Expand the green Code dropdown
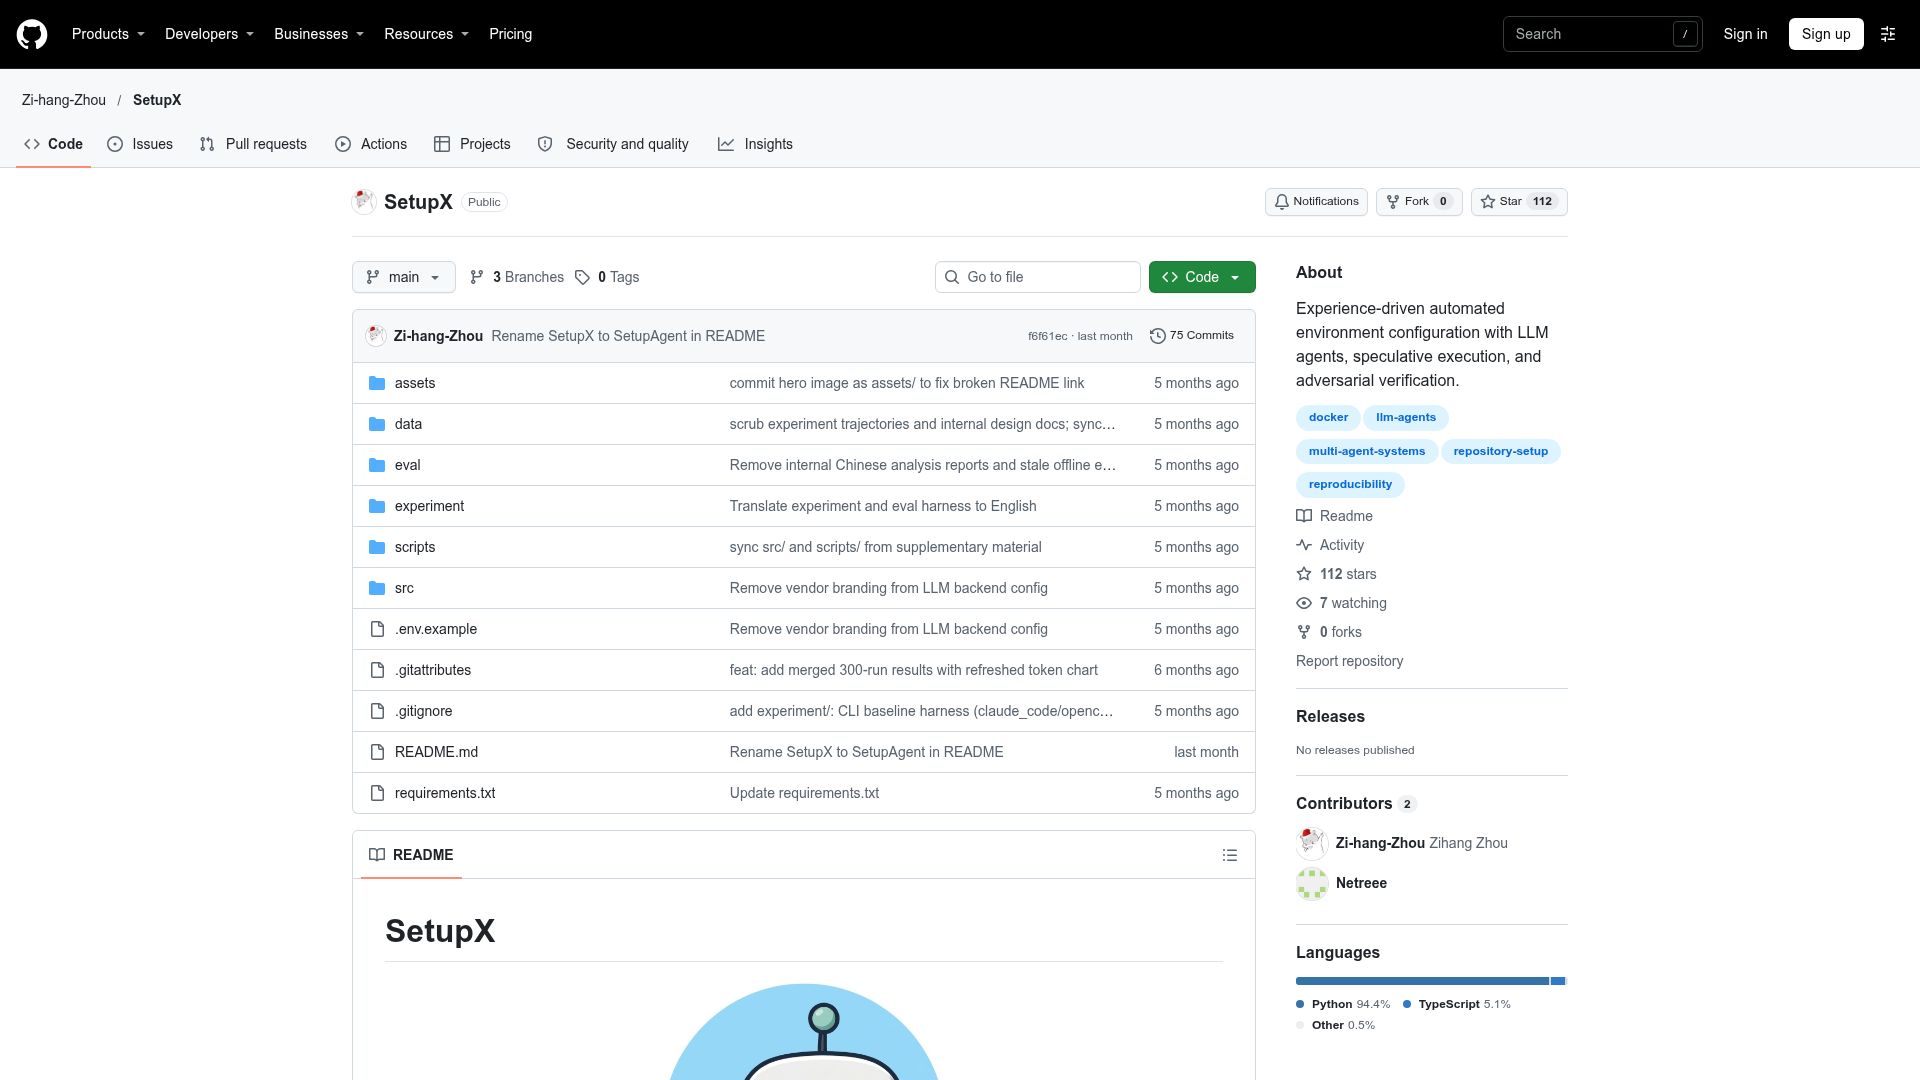This screenshot has height=1080, width=1920. tap(1202, 277)
